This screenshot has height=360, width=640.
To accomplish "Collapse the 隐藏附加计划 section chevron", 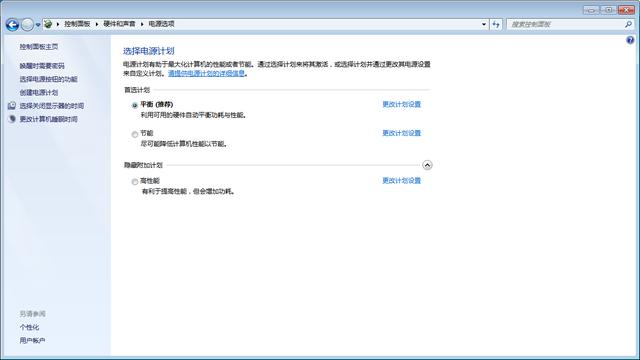I will tap(427, 165).
